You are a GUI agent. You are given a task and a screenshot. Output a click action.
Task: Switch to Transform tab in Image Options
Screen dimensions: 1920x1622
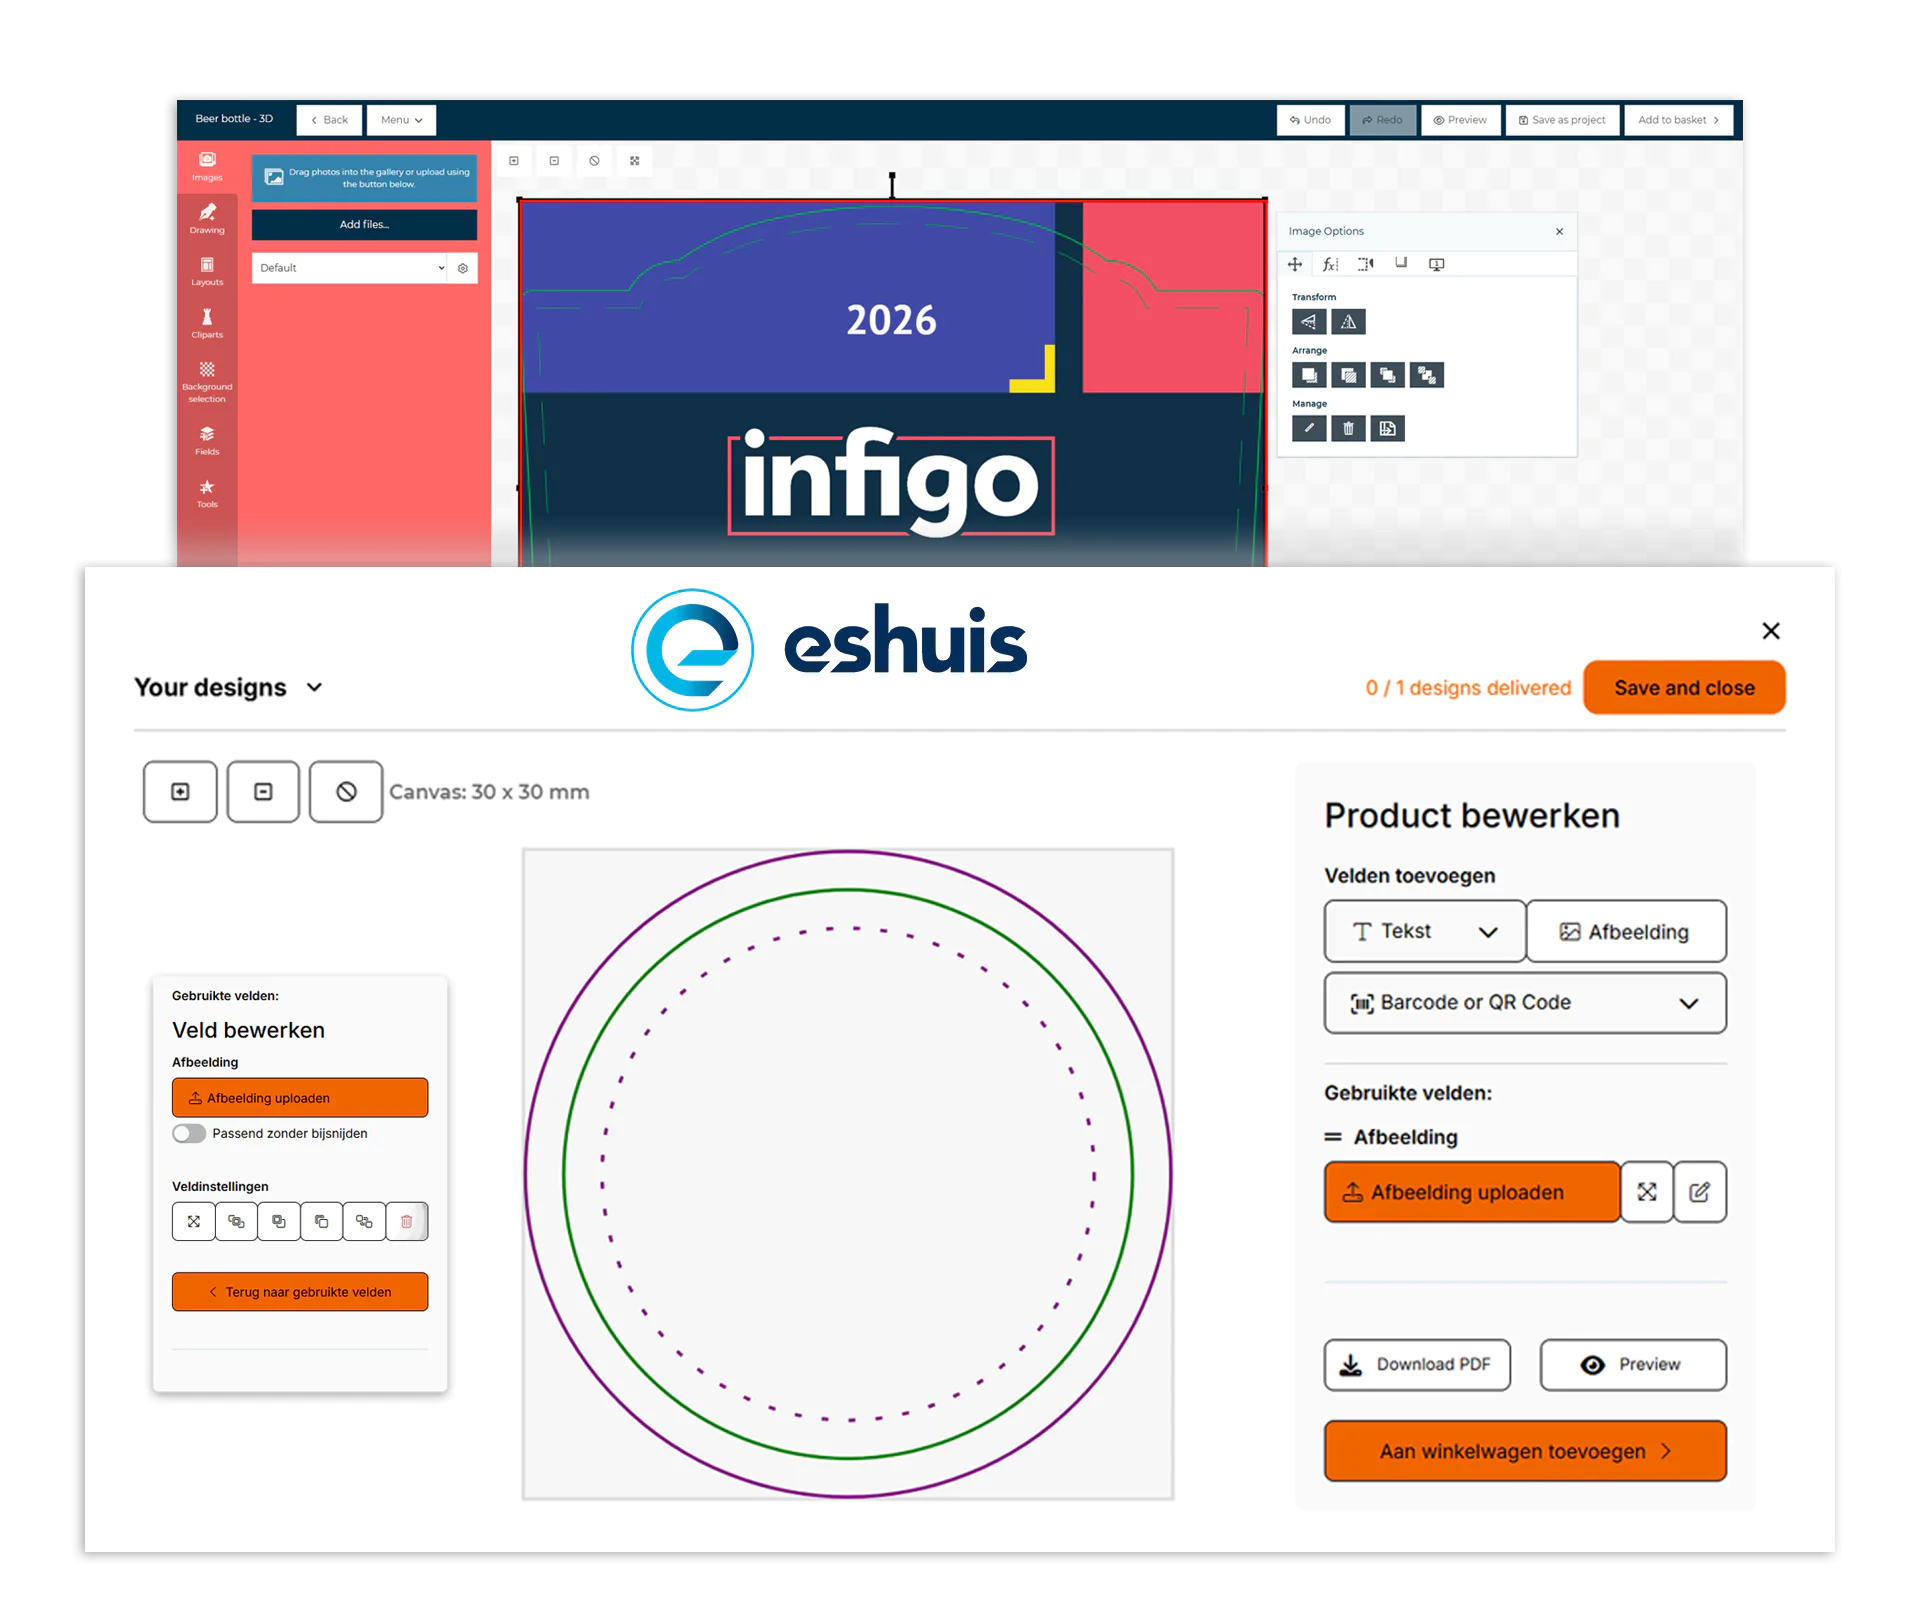click(1295, 264)
